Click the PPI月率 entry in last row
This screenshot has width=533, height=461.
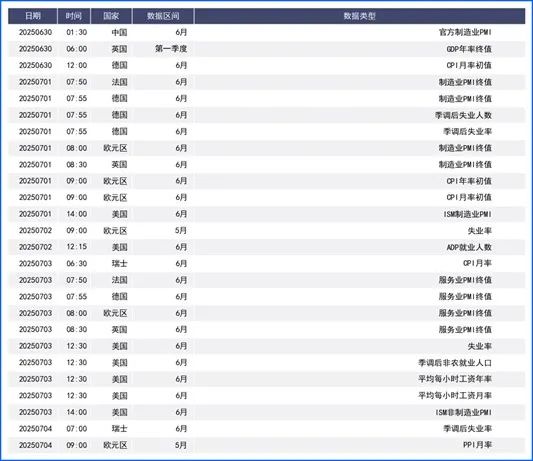(477, 445)
